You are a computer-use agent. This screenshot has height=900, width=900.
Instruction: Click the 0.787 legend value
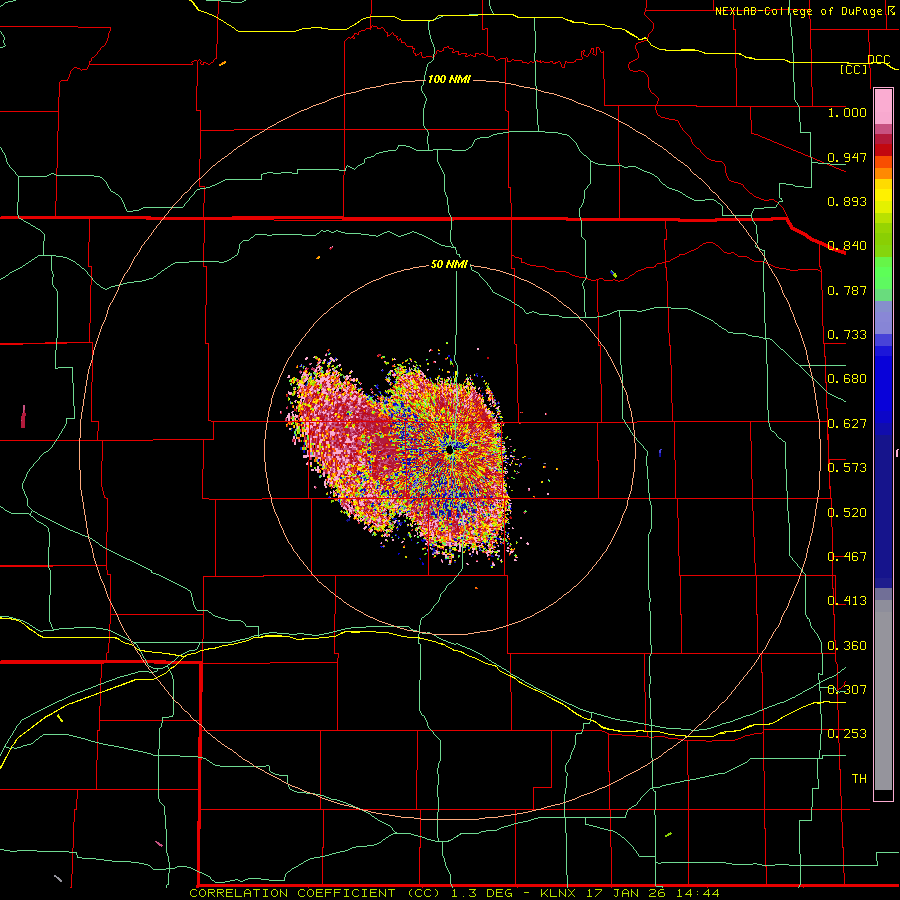[x=847, y=290]
